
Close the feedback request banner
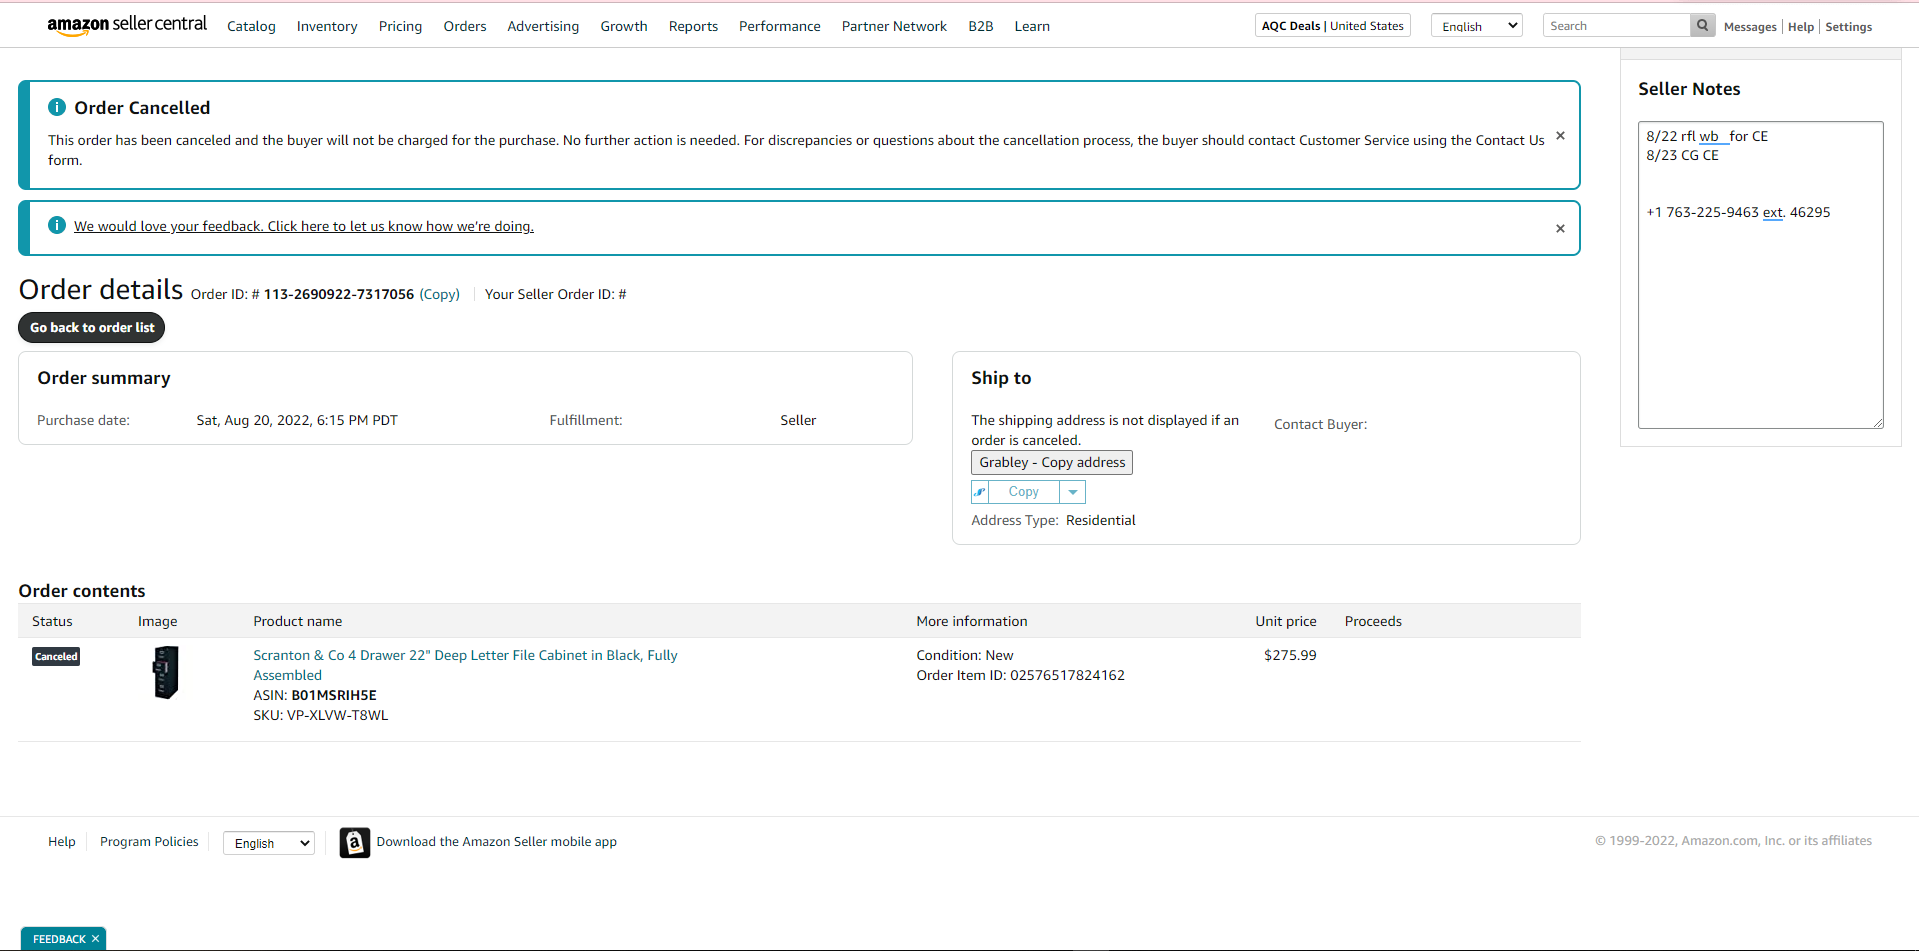pyautogui.click(x=1560, y=229)
